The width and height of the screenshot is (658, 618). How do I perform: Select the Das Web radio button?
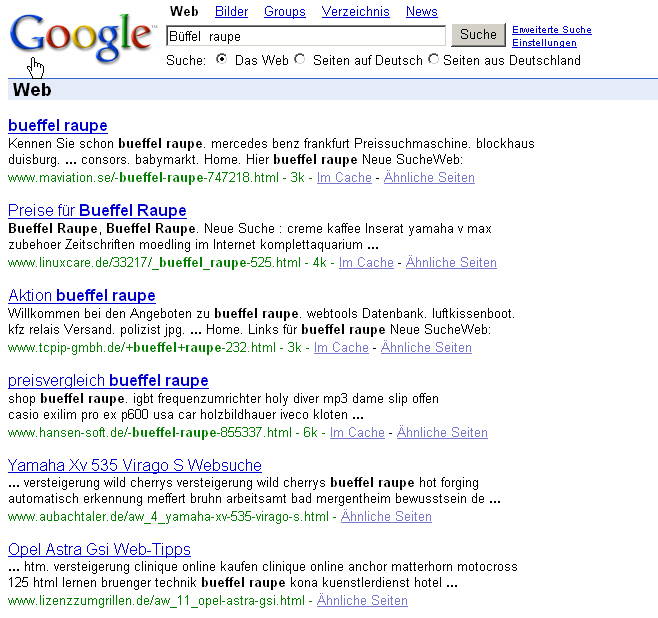point(221,59)
